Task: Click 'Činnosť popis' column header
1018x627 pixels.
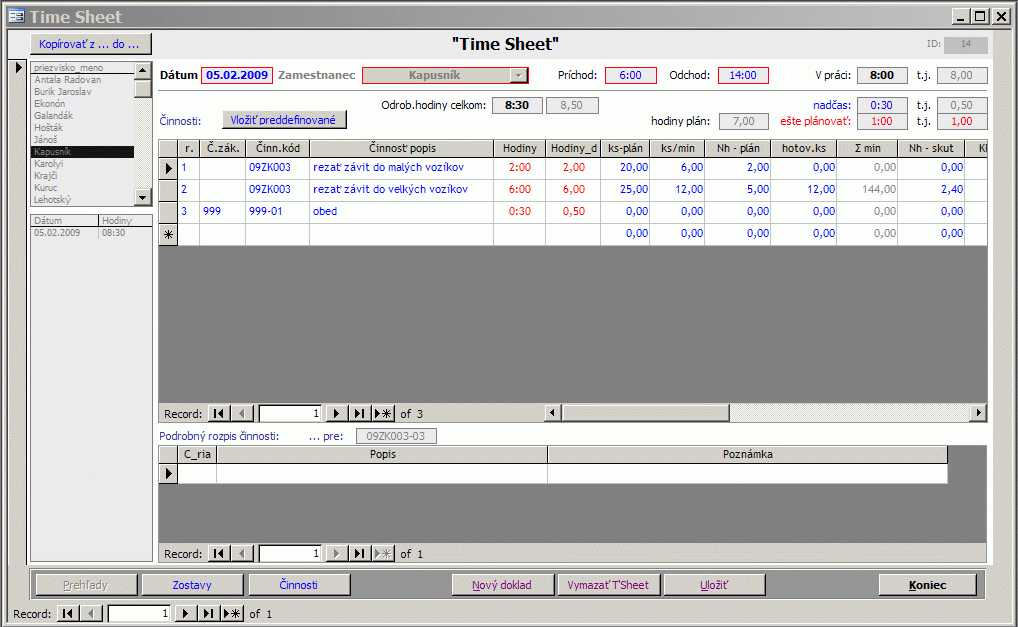Action: (402, 149)
